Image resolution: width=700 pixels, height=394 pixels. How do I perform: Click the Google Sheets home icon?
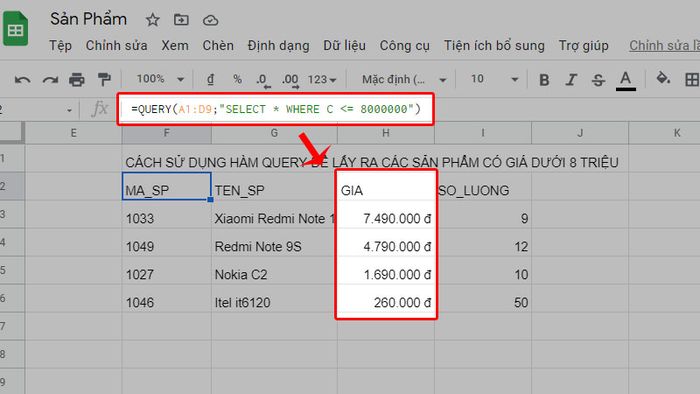(16, 29)
